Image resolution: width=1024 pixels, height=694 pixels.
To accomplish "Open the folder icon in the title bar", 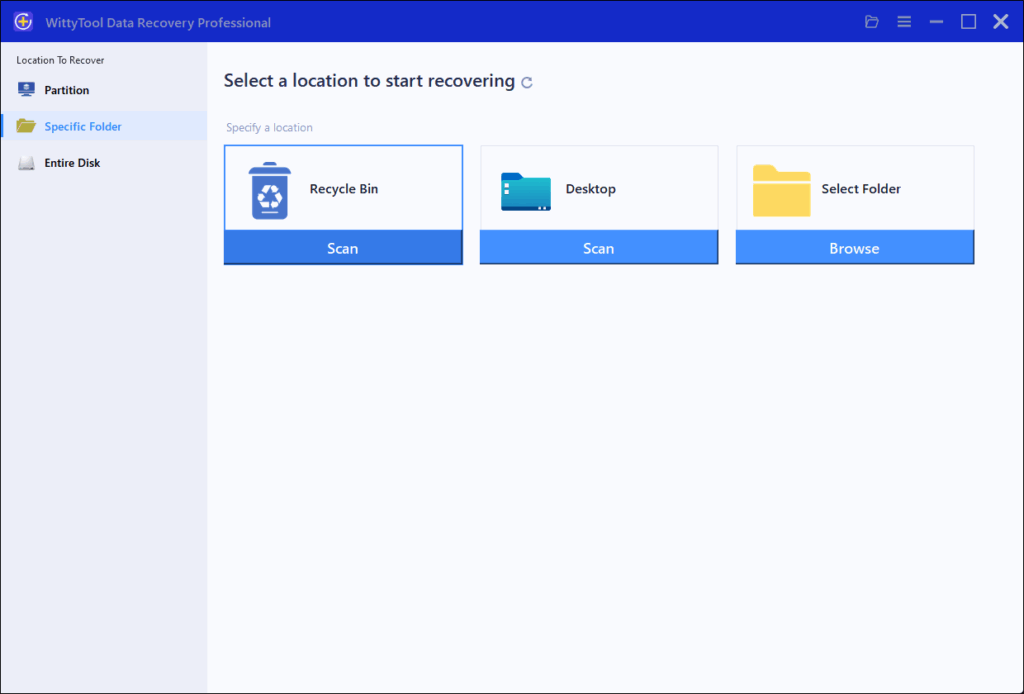I will click(x=872, y=22).
